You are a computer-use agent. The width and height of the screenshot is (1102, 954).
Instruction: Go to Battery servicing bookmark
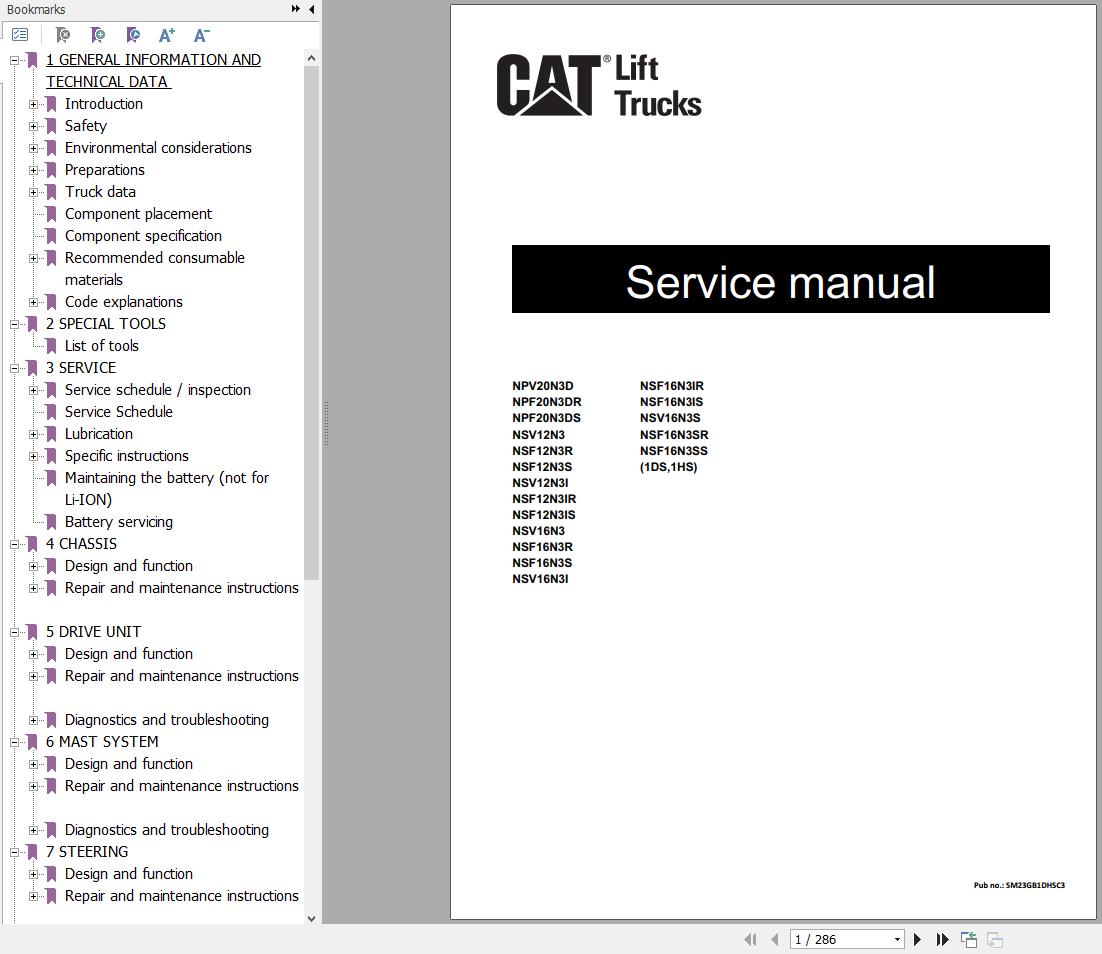[118, 521]
